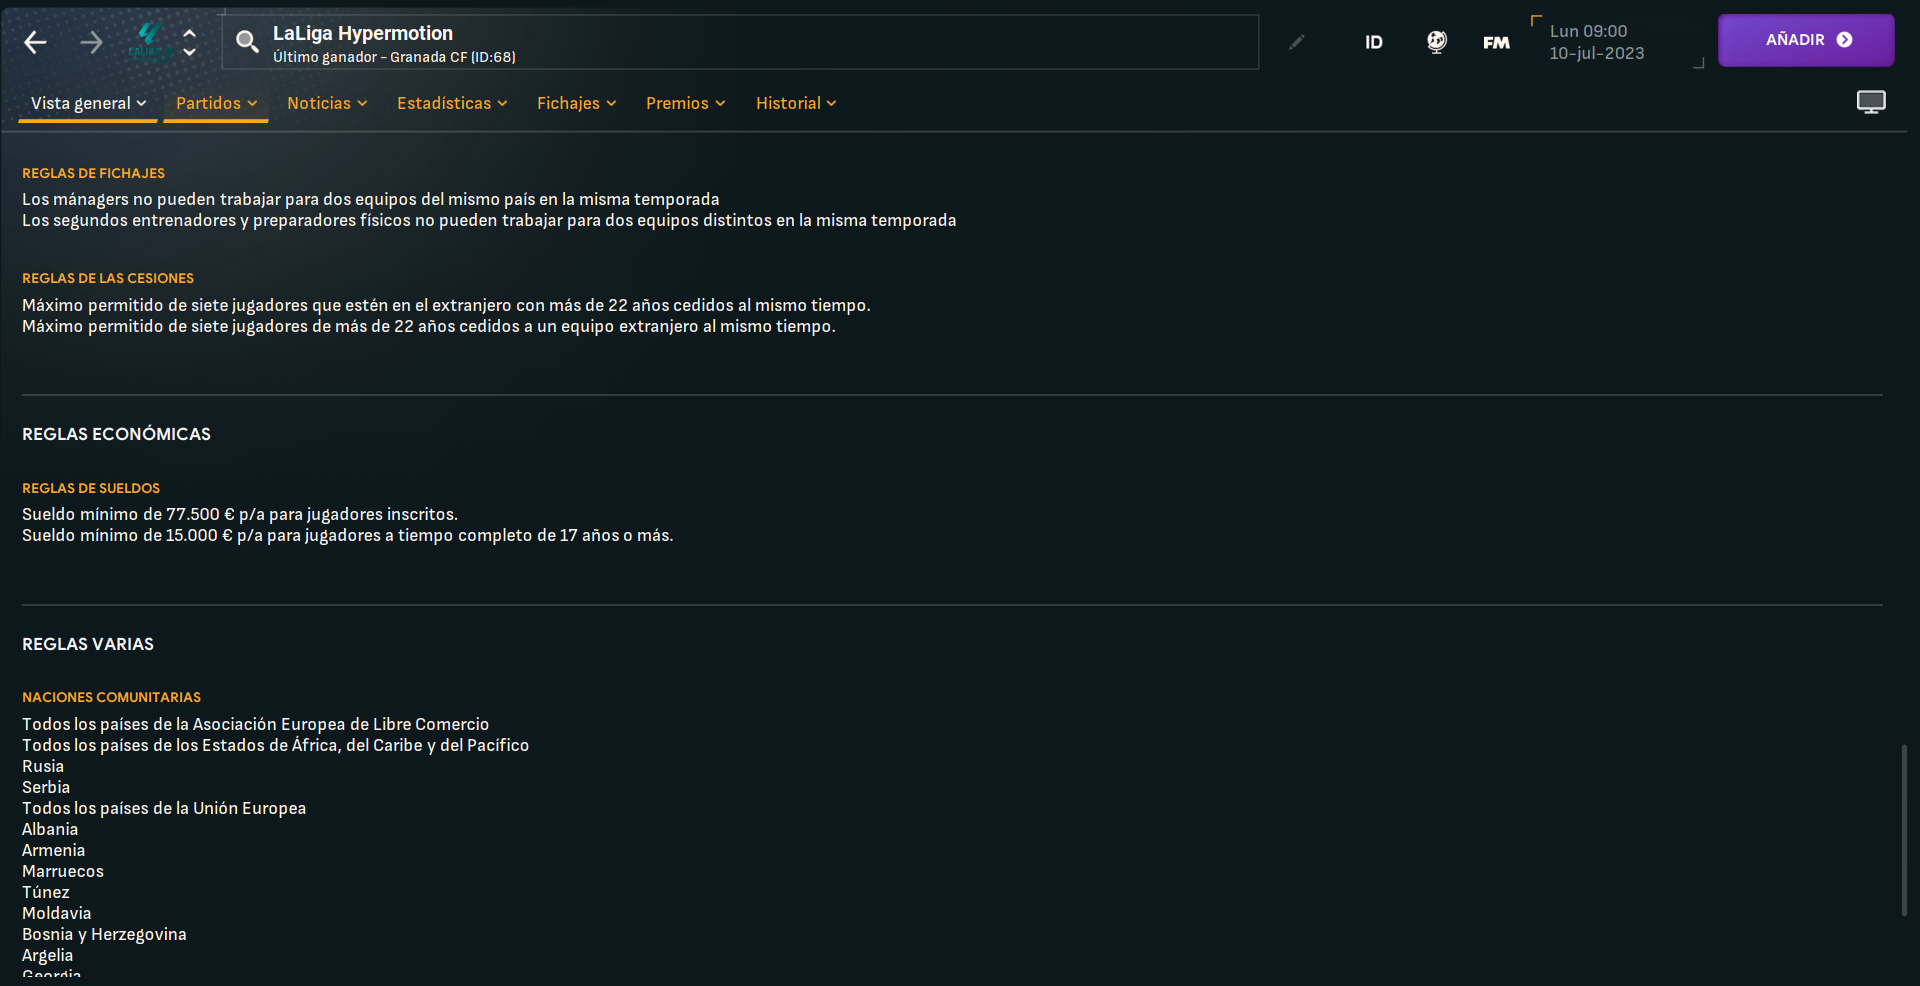Click the vertical scrollbar thumb
This screenshot has width=1920, height=986.
[x=1904, y=829]
